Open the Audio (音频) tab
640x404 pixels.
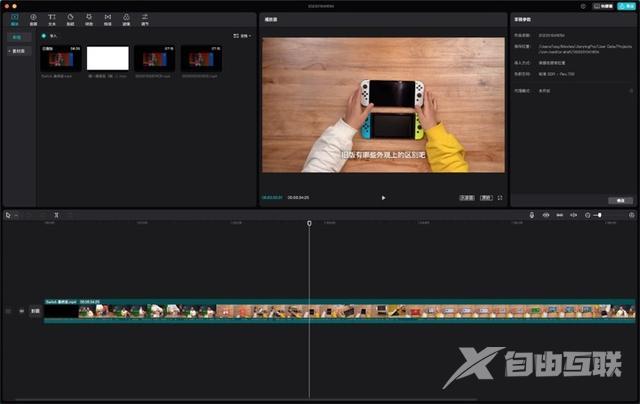33,19
